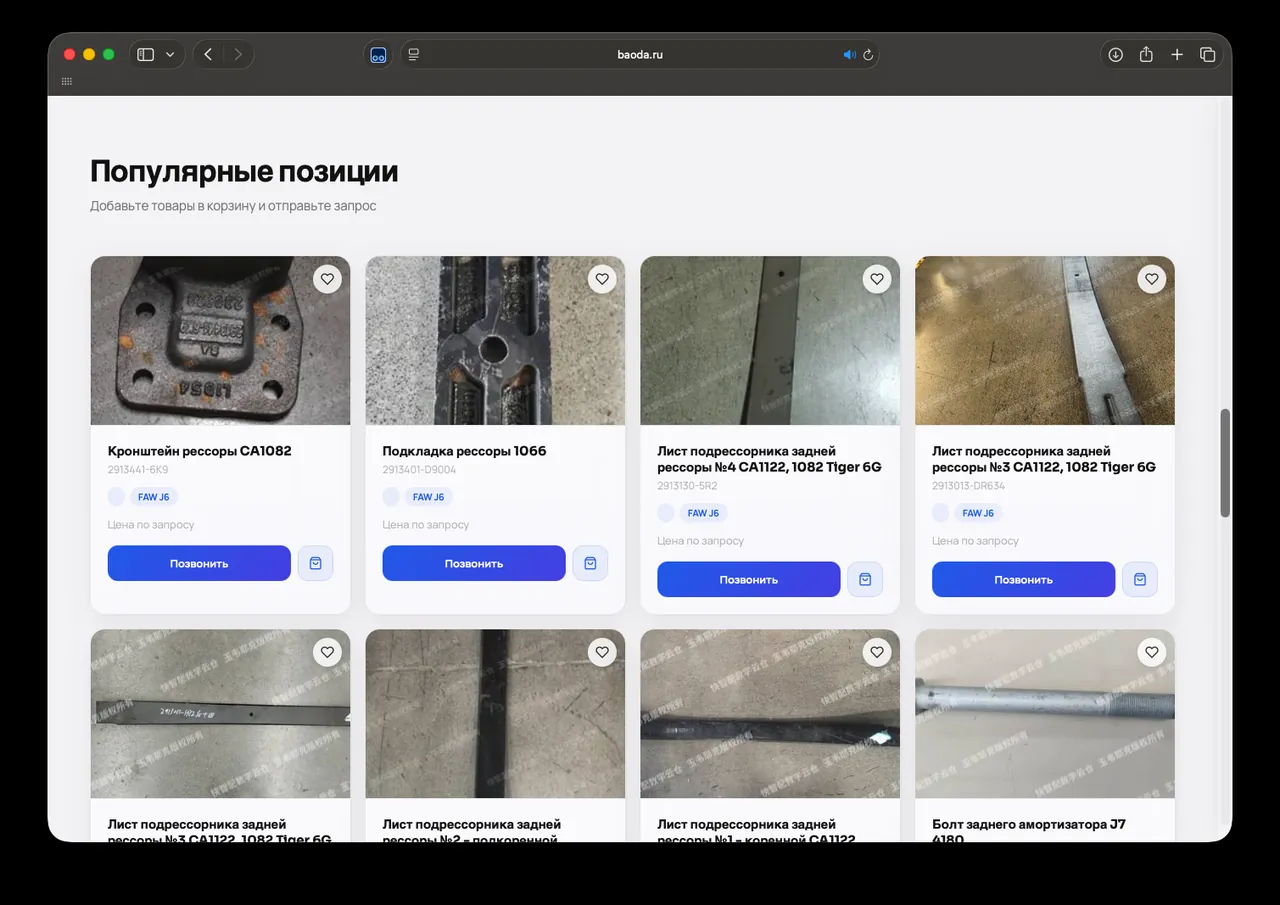Open FAW J6 tag on 2913013-DR634 card

click(978, 513)
